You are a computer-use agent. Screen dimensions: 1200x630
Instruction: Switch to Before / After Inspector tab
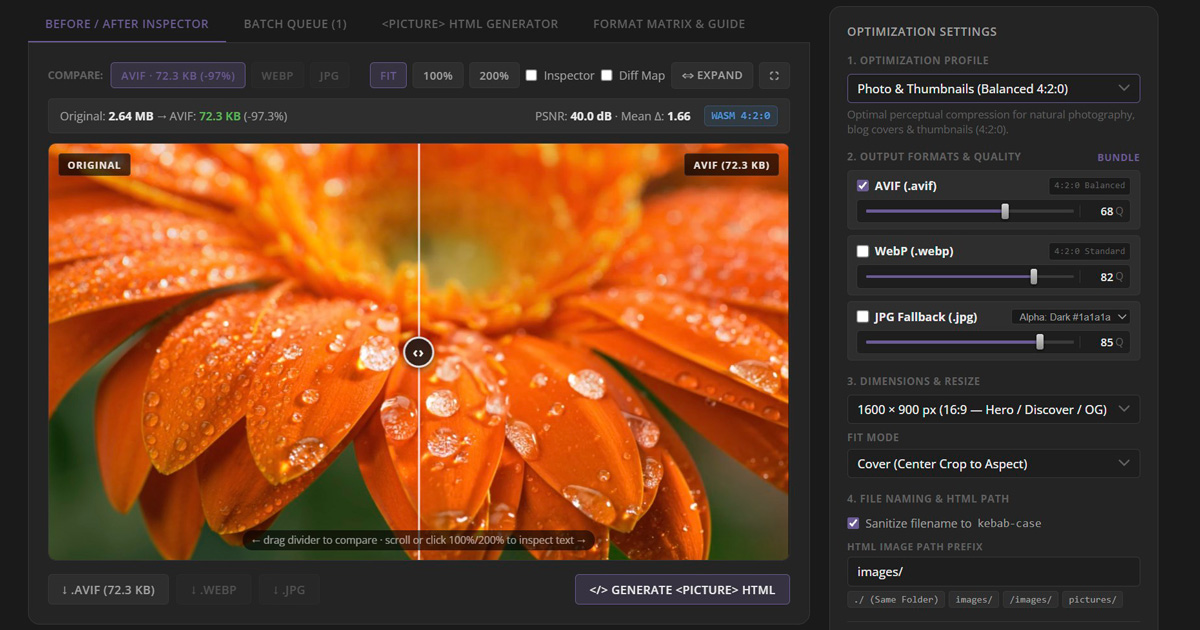point(127,24)
